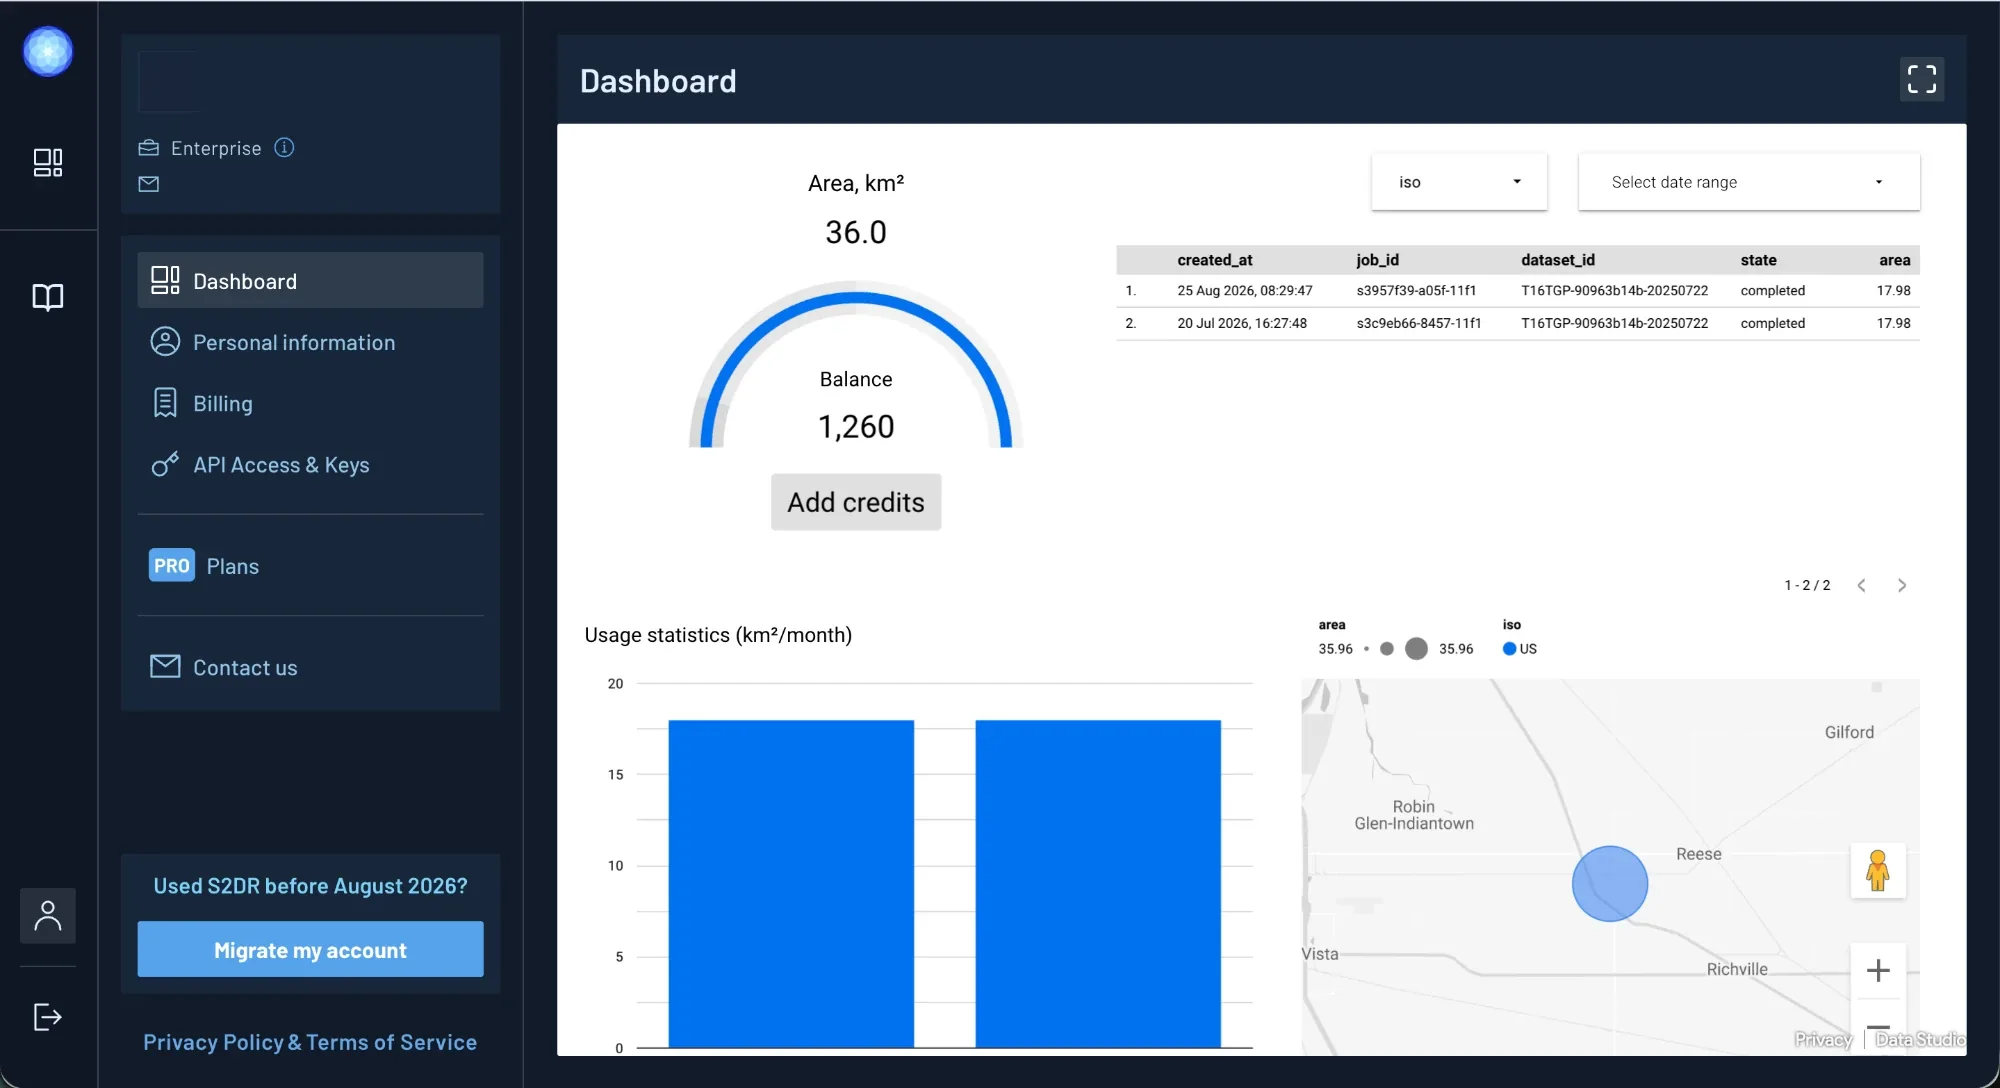The height and width of the screenshot is (1088, 2000).
Task: Open the user profile icon in rail
Action: click(x=48, y=915)
